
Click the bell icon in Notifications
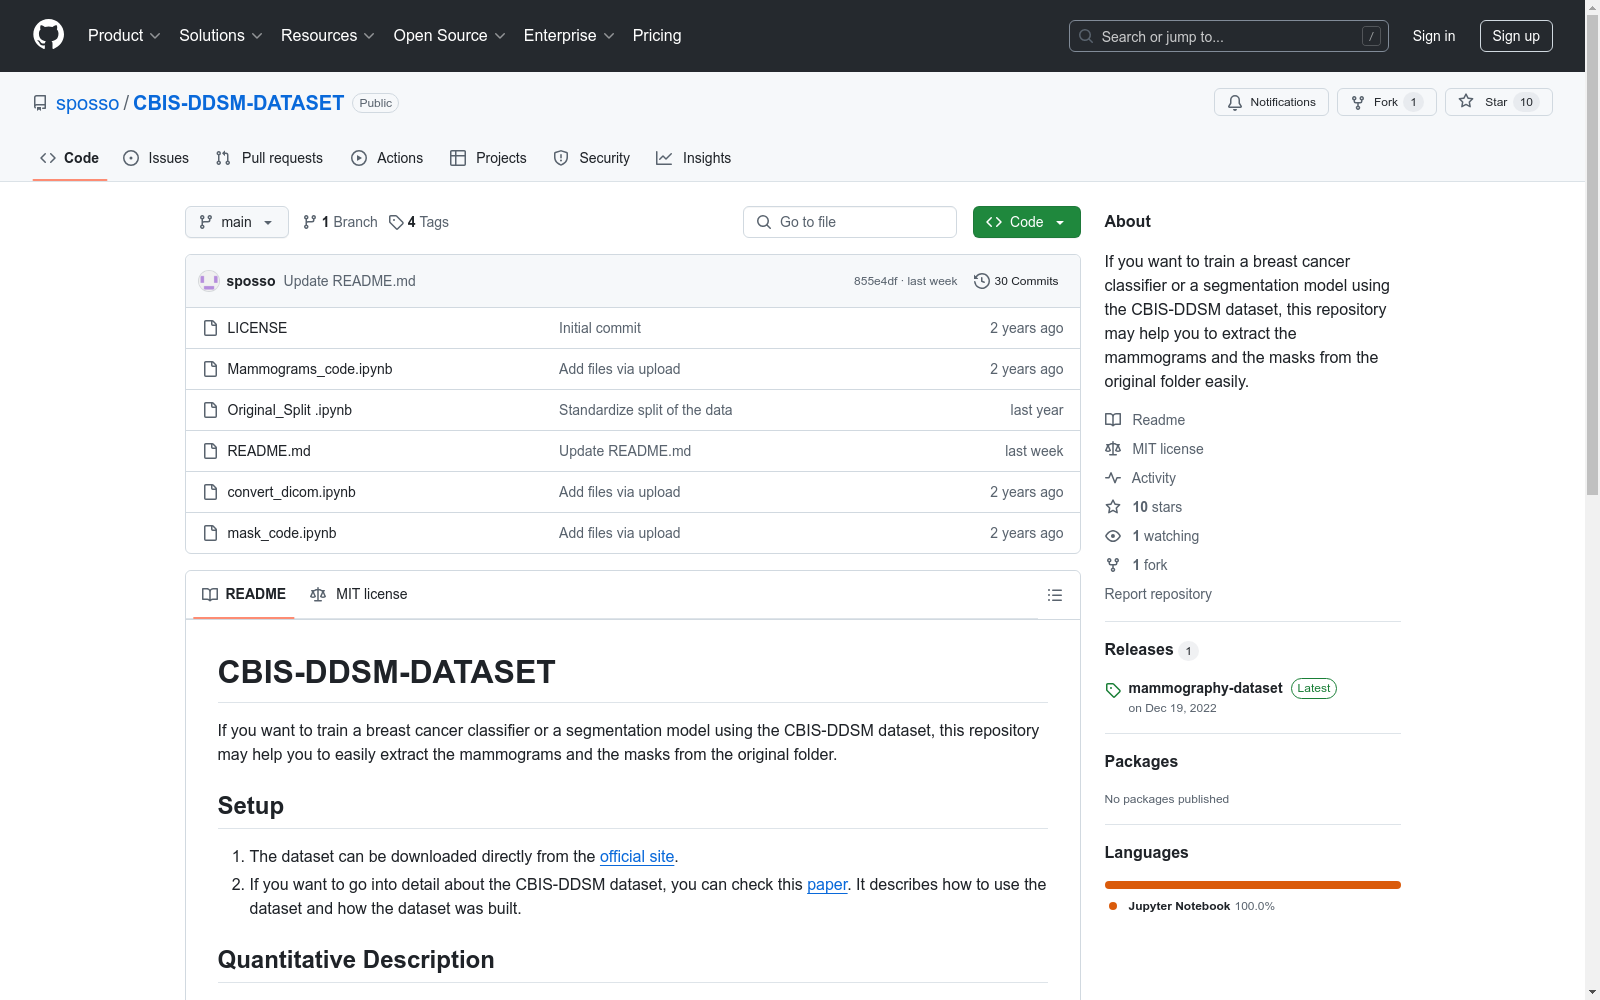[x=1235, y=102]
